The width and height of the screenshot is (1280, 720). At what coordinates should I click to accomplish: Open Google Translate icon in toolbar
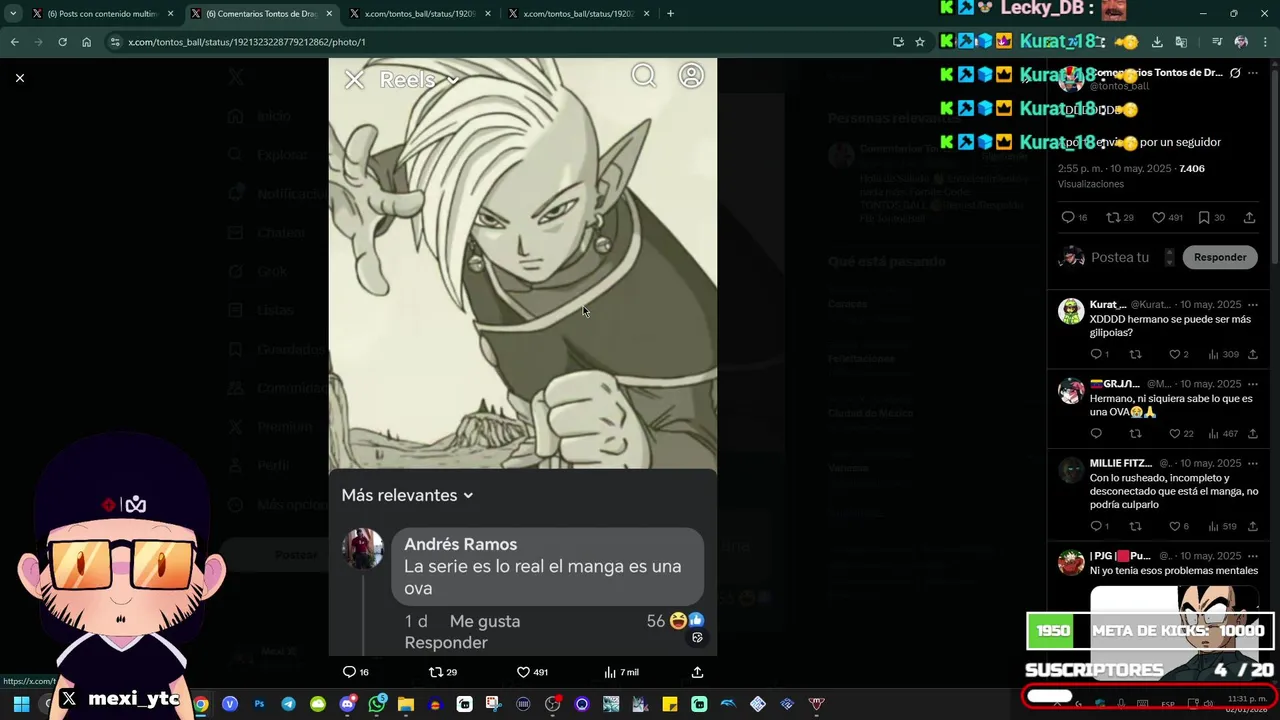[x=1181, y=42]
